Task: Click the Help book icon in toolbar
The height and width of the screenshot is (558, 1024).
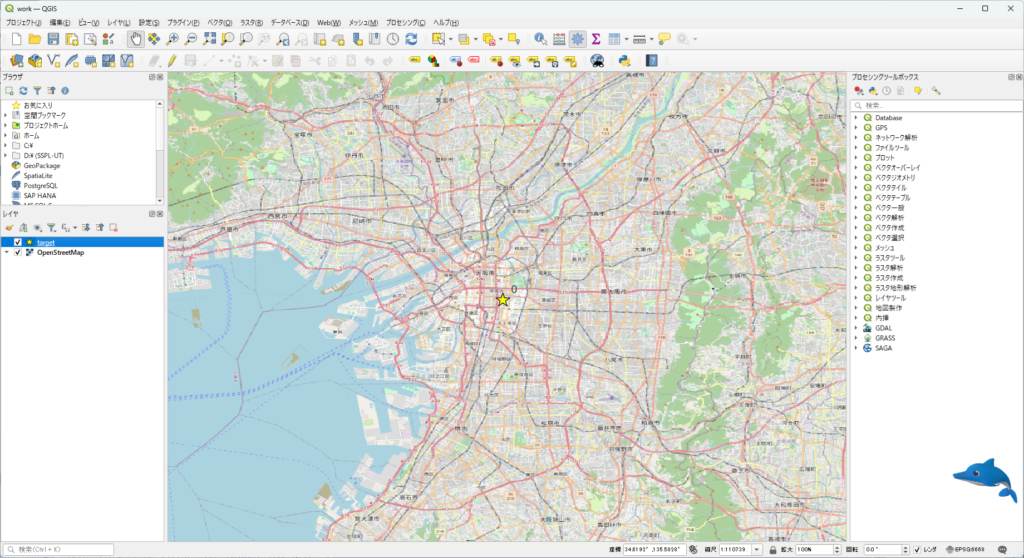Action: pyautogui.click(x=651, y=61)
